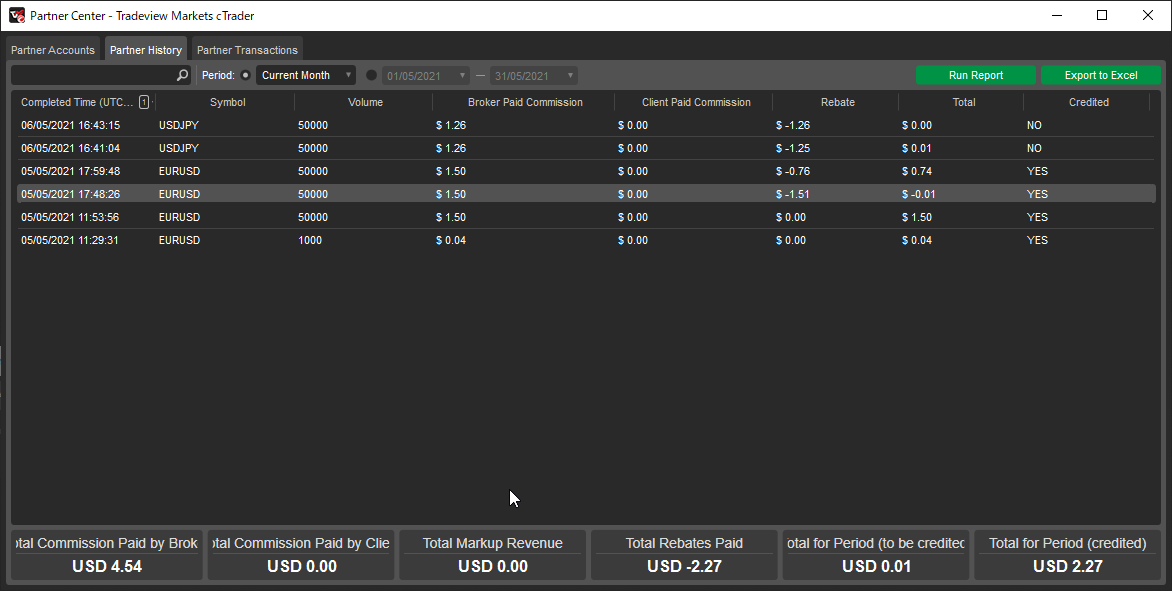
Task: Open the end date 31/05/2021 dropdown
Action: 534,75
